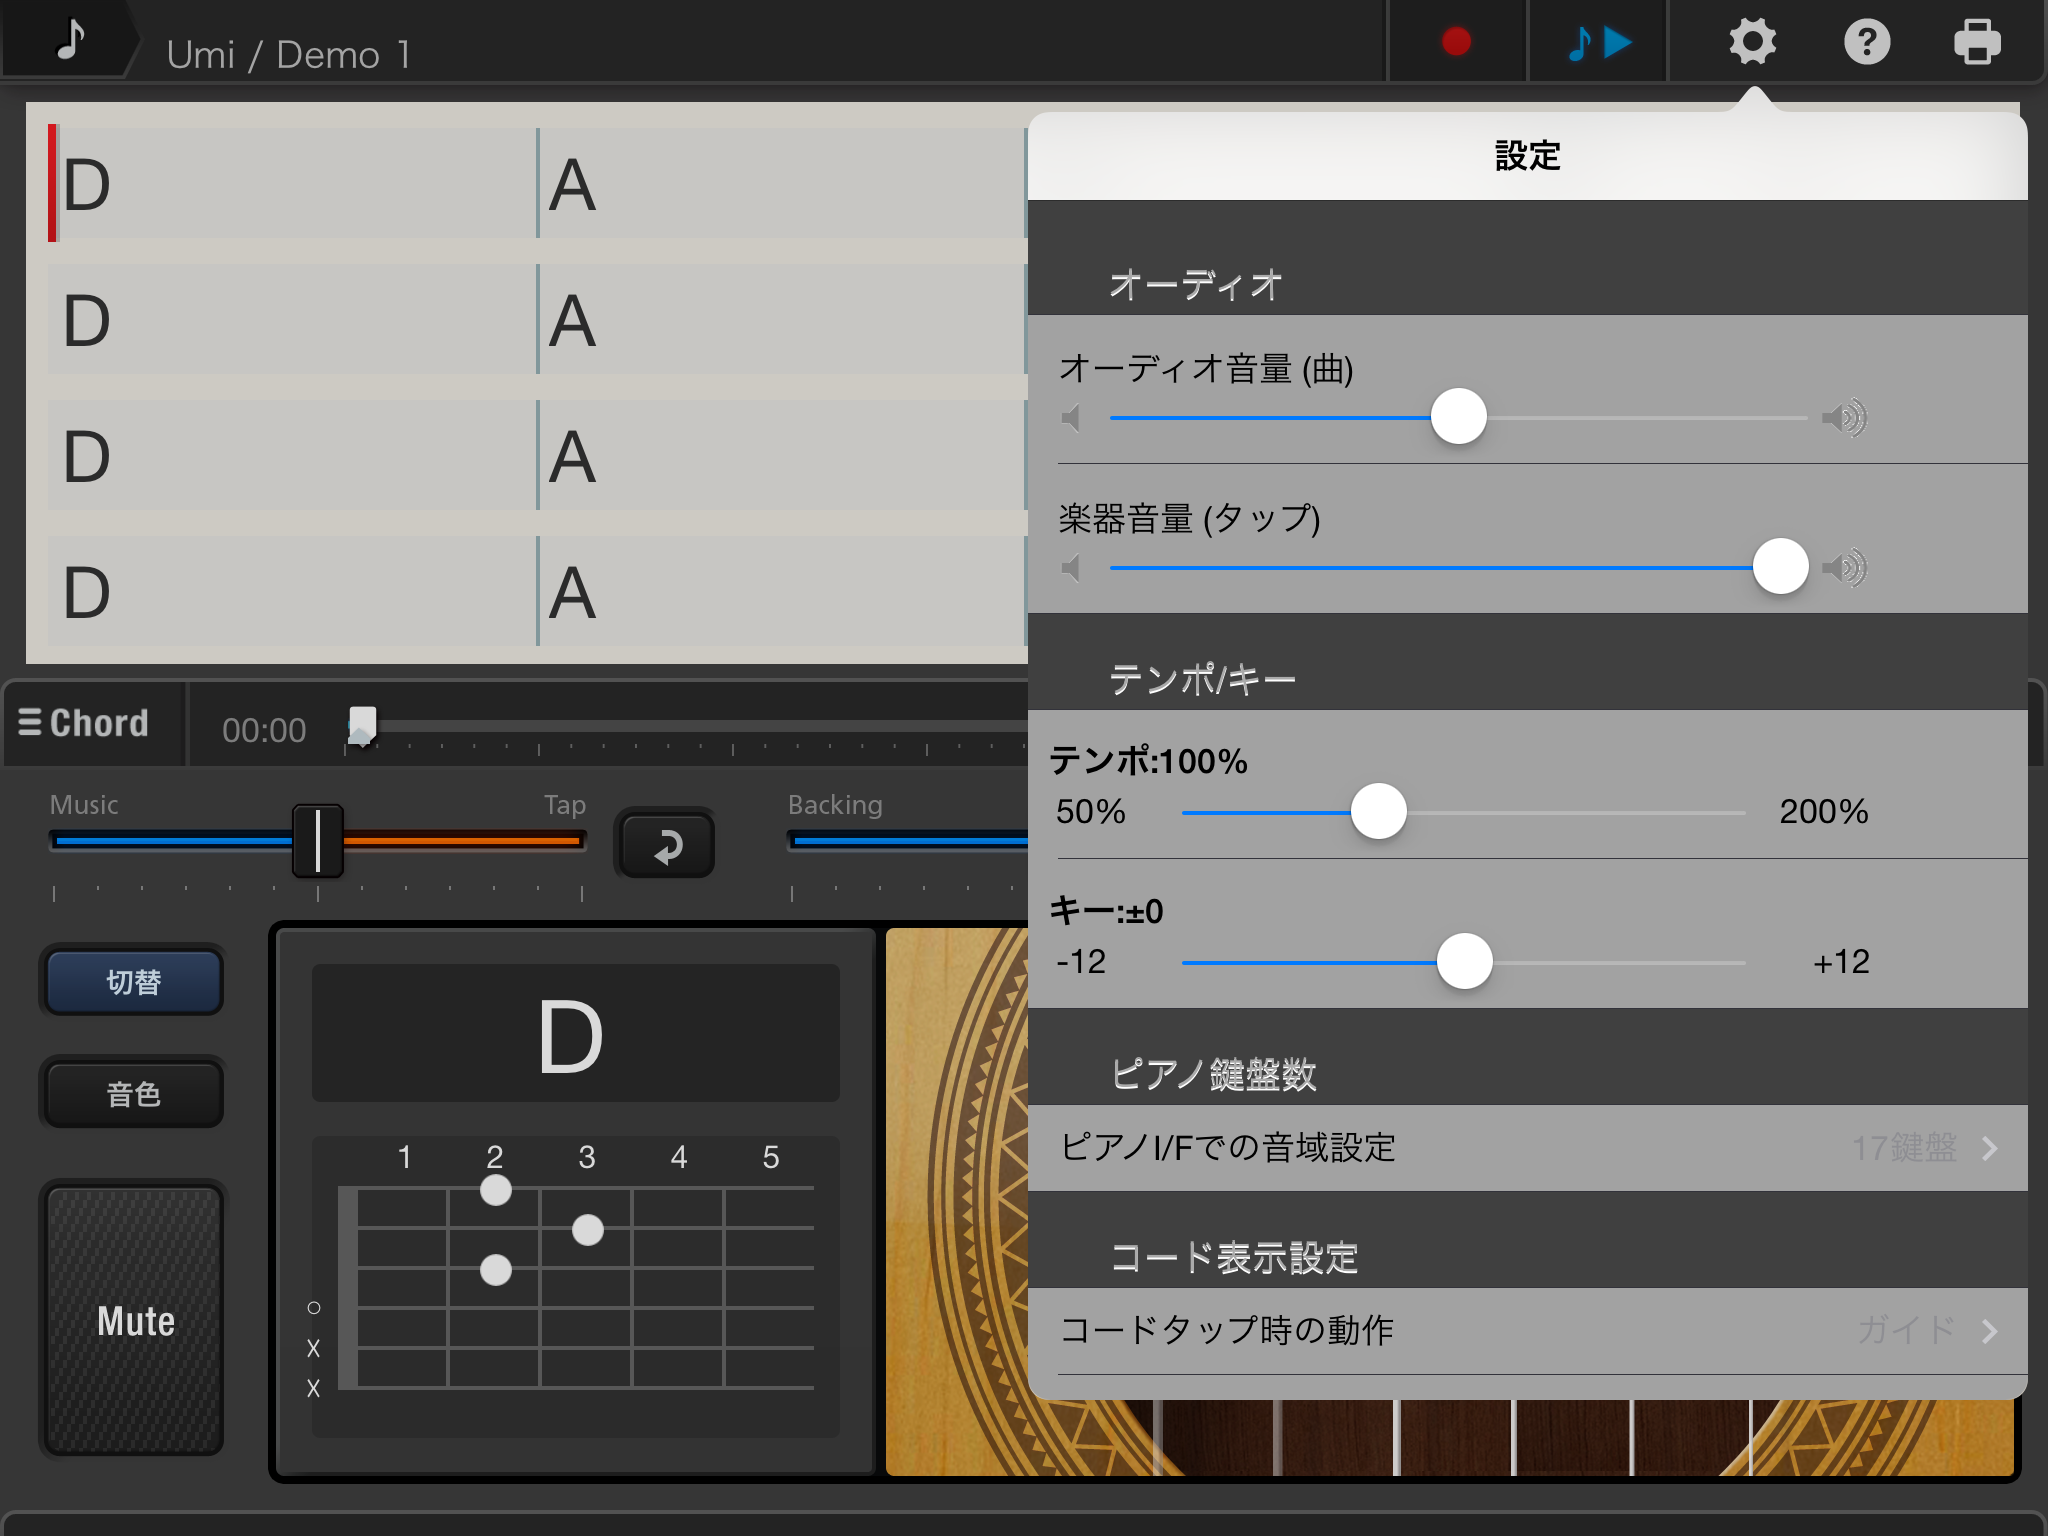
Task: Tap the music note library icon
Action: coord(70,40)
